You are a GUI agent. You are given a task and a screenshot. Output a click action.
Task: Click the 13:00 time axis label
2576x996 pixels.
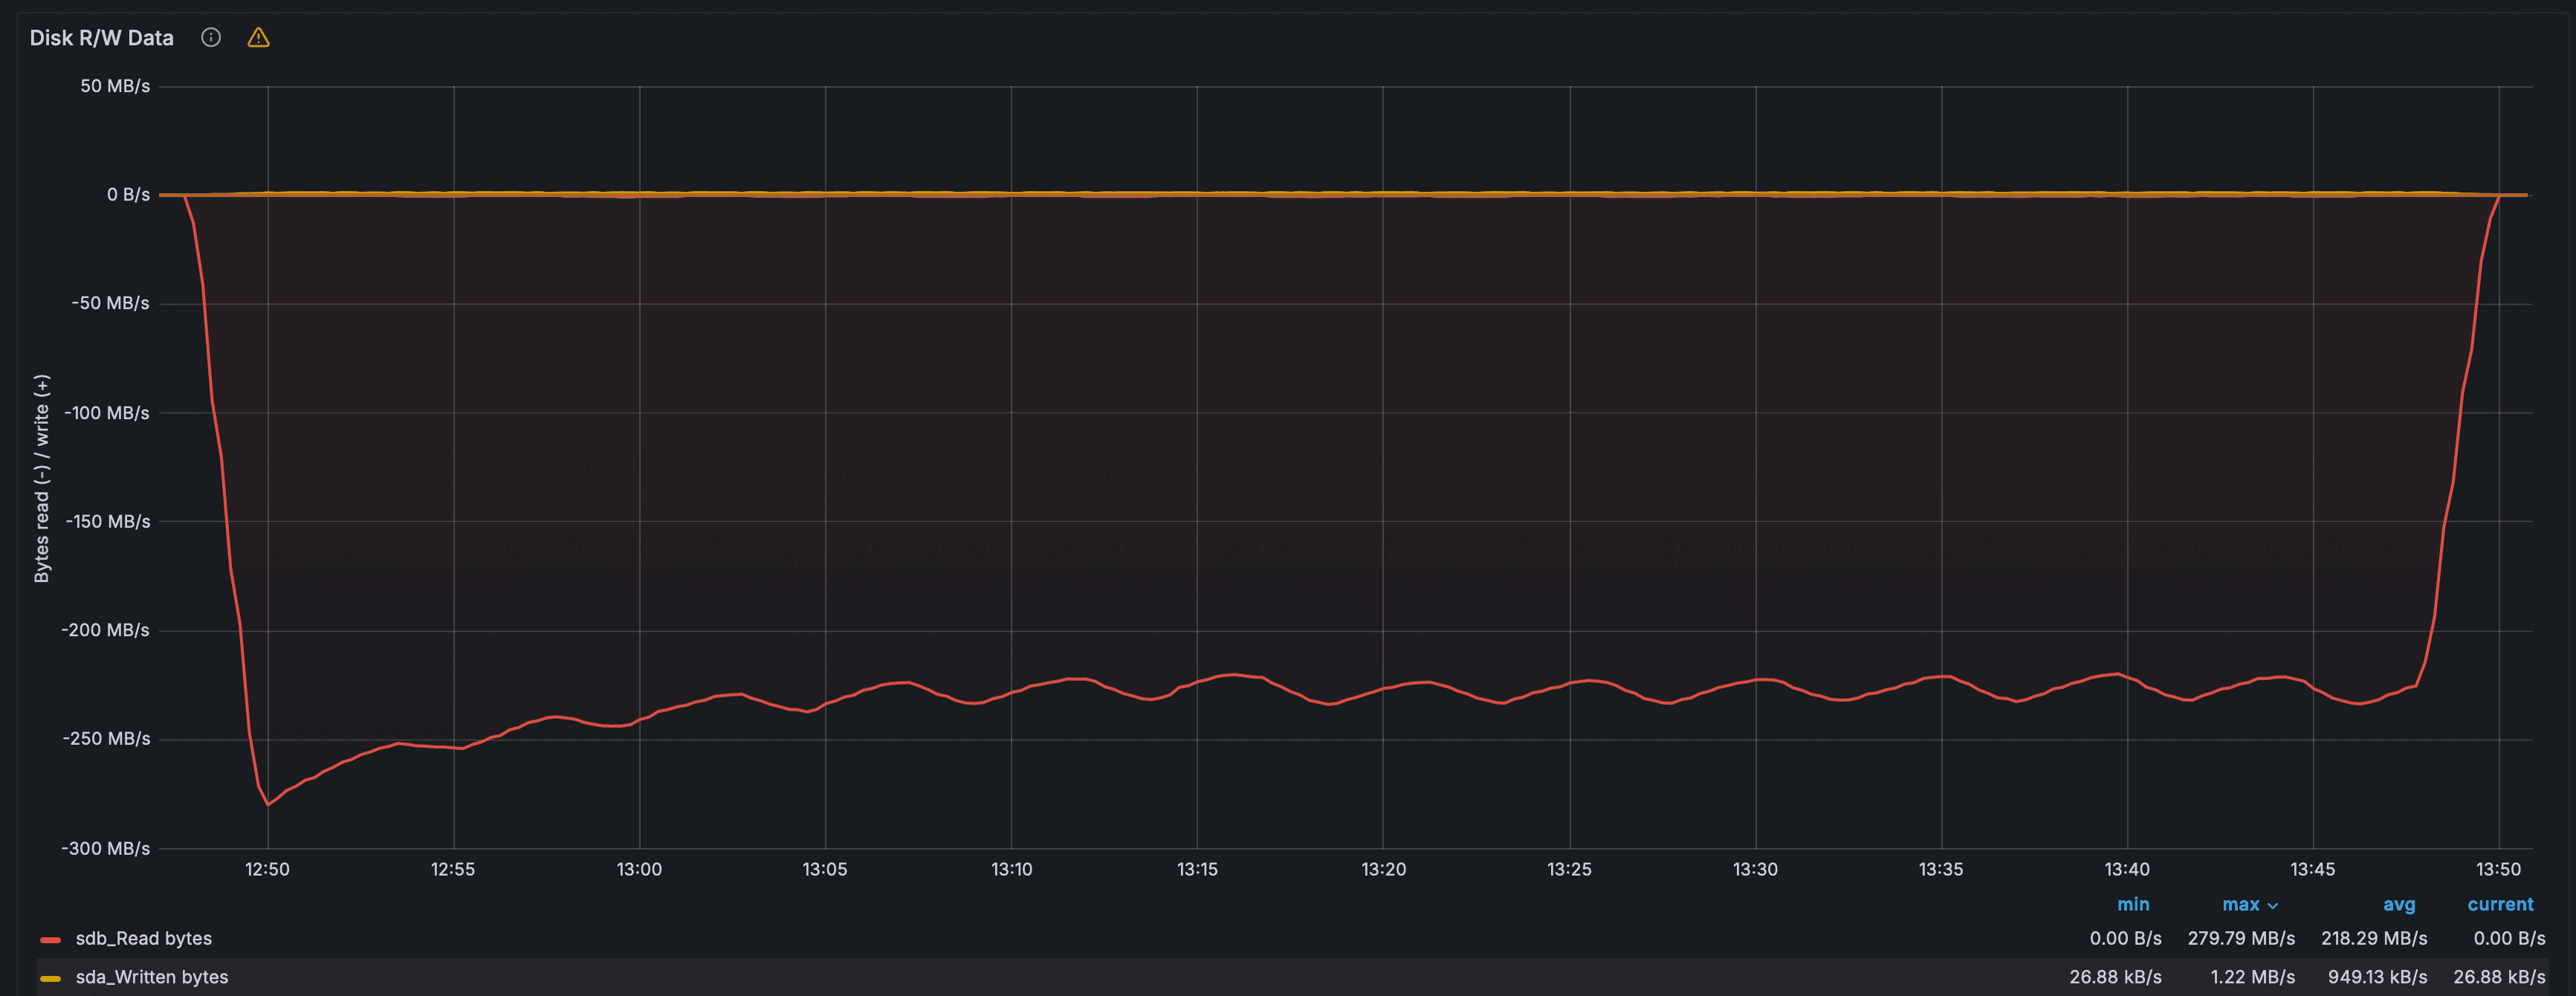point(639,869)
